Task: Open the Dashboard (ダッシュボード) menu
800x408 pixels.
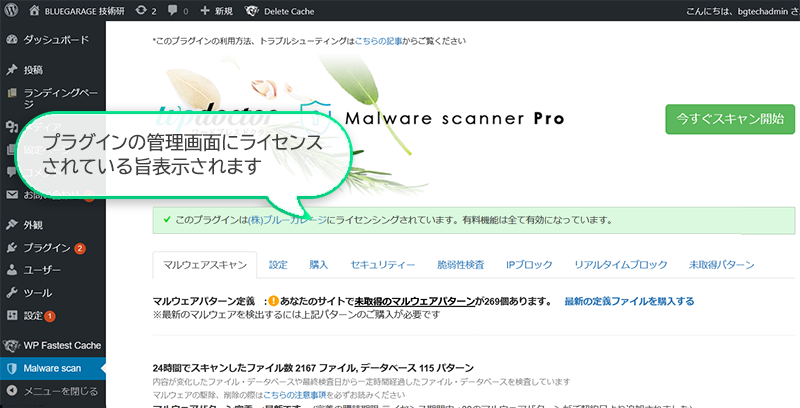Action: (55, 41)
